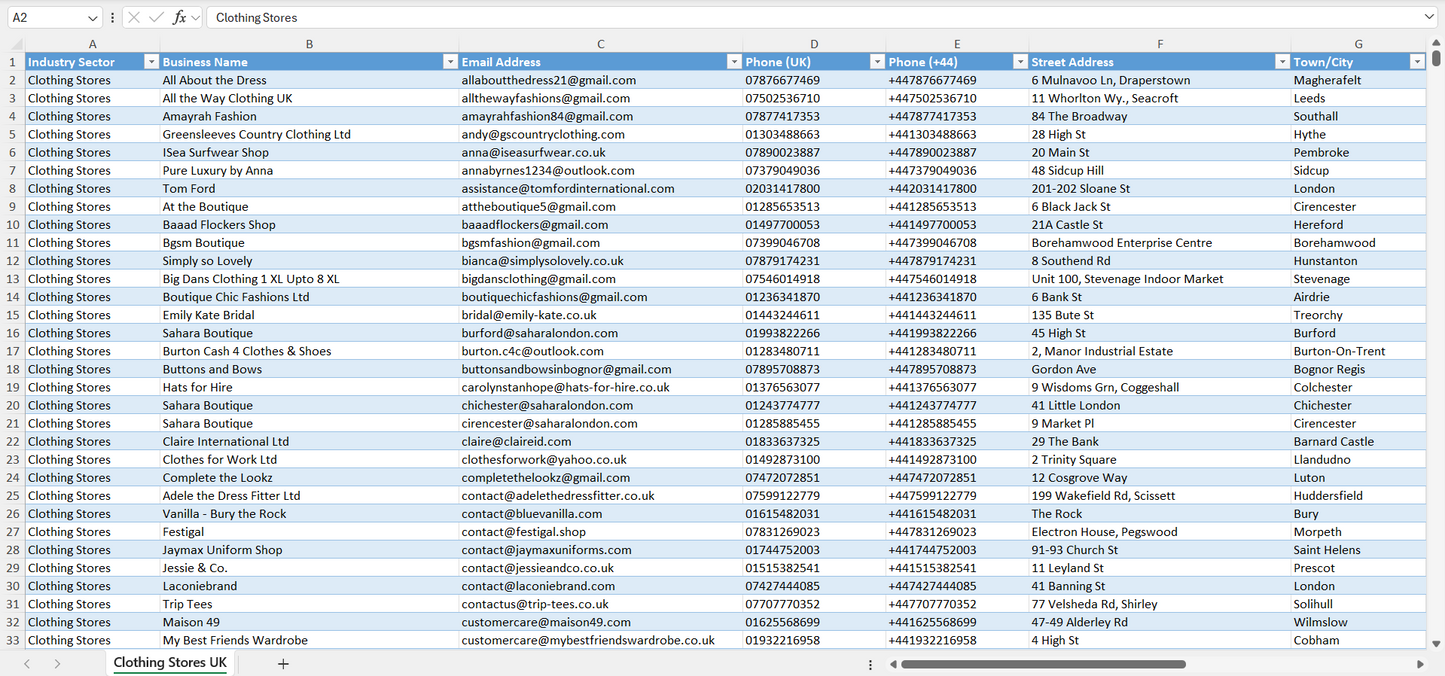Select row 33 header
The height and width of the screenshot is (676, 1445).
pos(13,640)
